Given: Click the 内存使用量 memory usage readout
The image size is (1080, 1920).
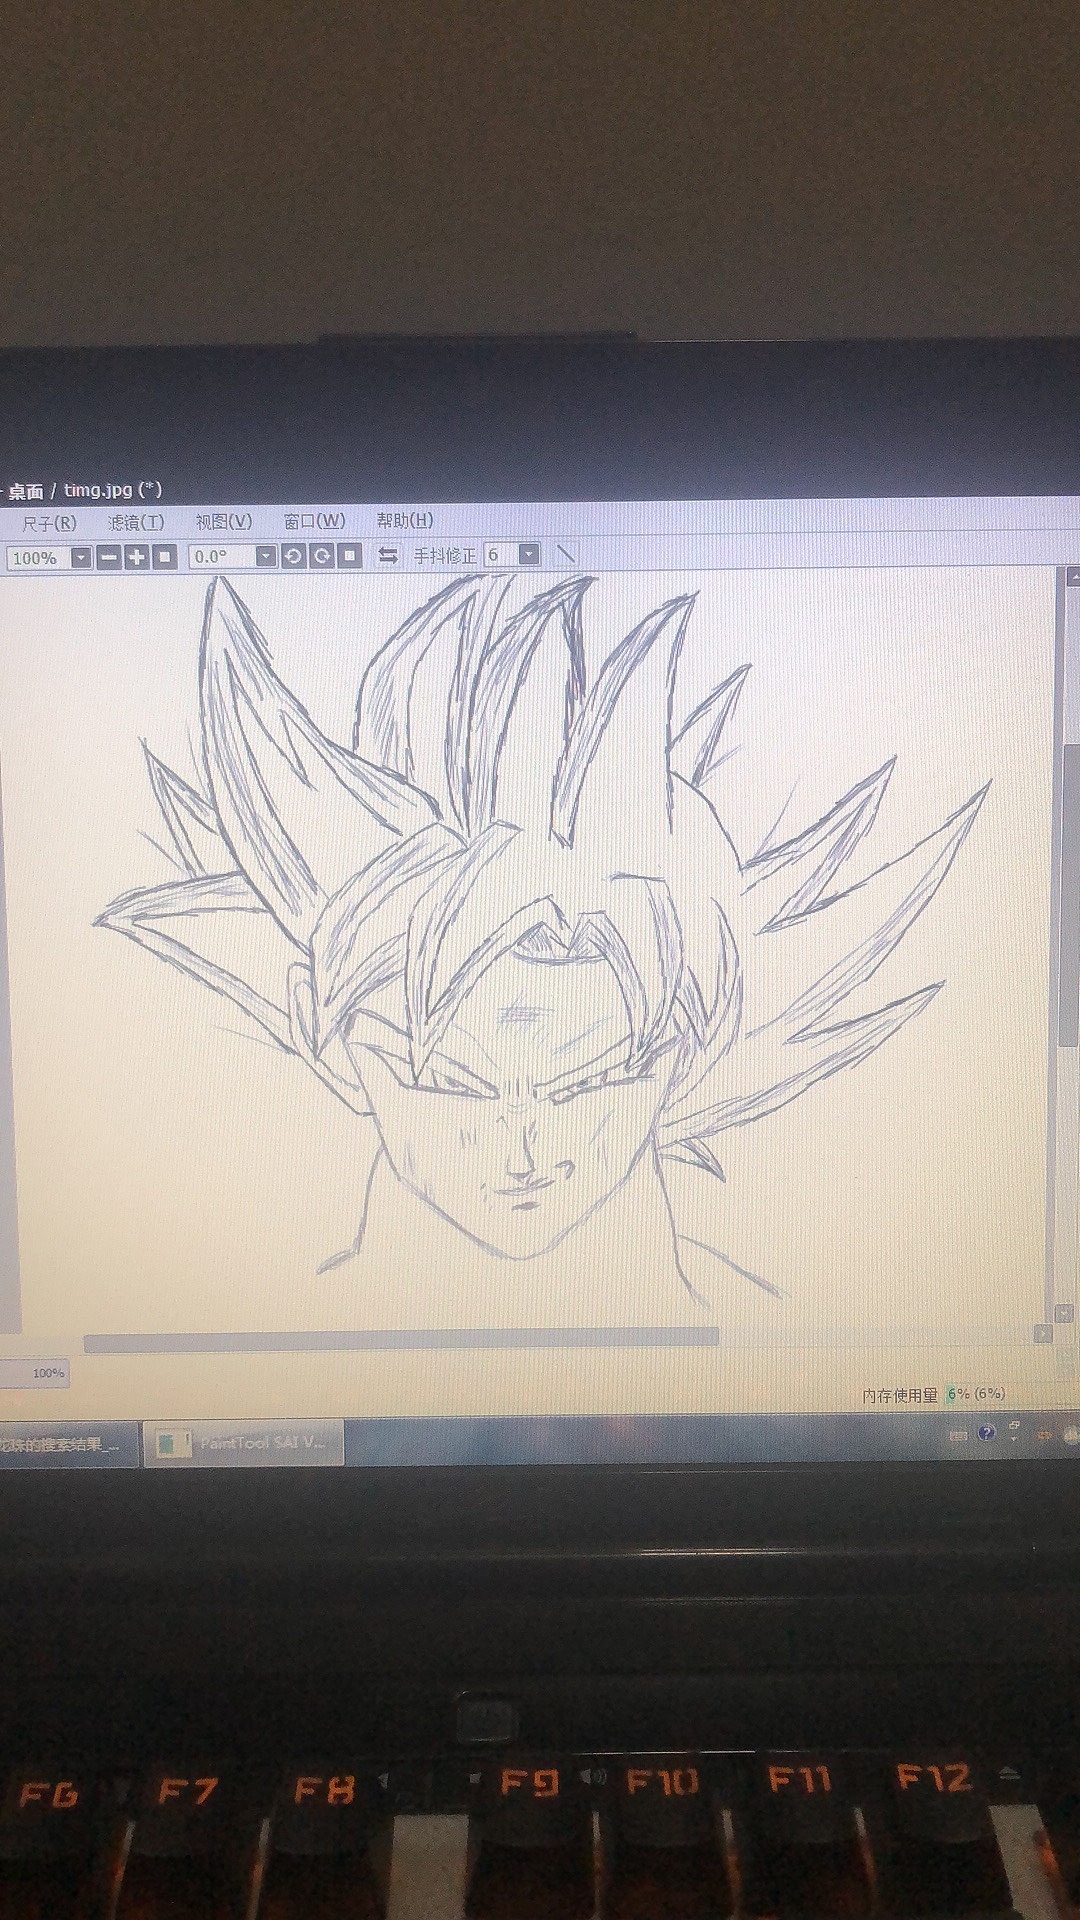Looking at the screenshot, I should coord(934,1394).
